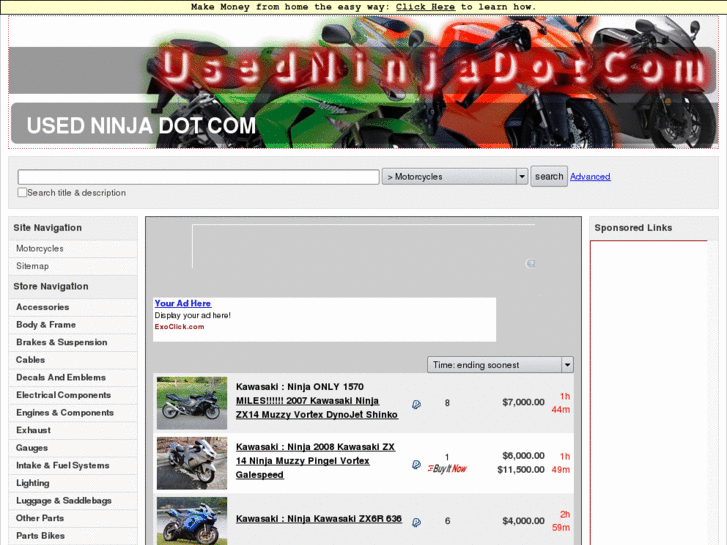The height and width of the screenshot is (545, 727).
Task: Click the USED NINJA DOT COM site title
Action: tap(141, 126)
